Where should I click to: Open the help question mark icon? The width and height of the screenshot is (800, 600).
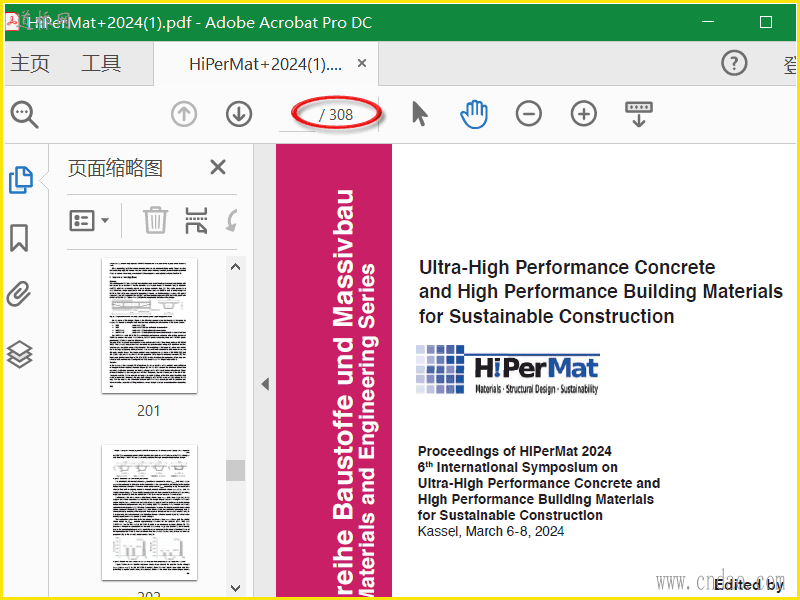734,63
